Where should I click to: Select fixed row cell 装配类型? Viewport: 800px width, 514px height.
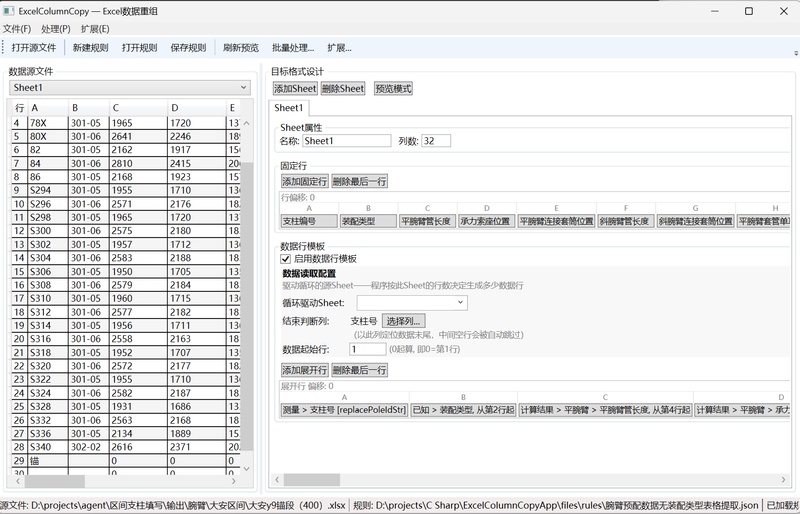368,221
